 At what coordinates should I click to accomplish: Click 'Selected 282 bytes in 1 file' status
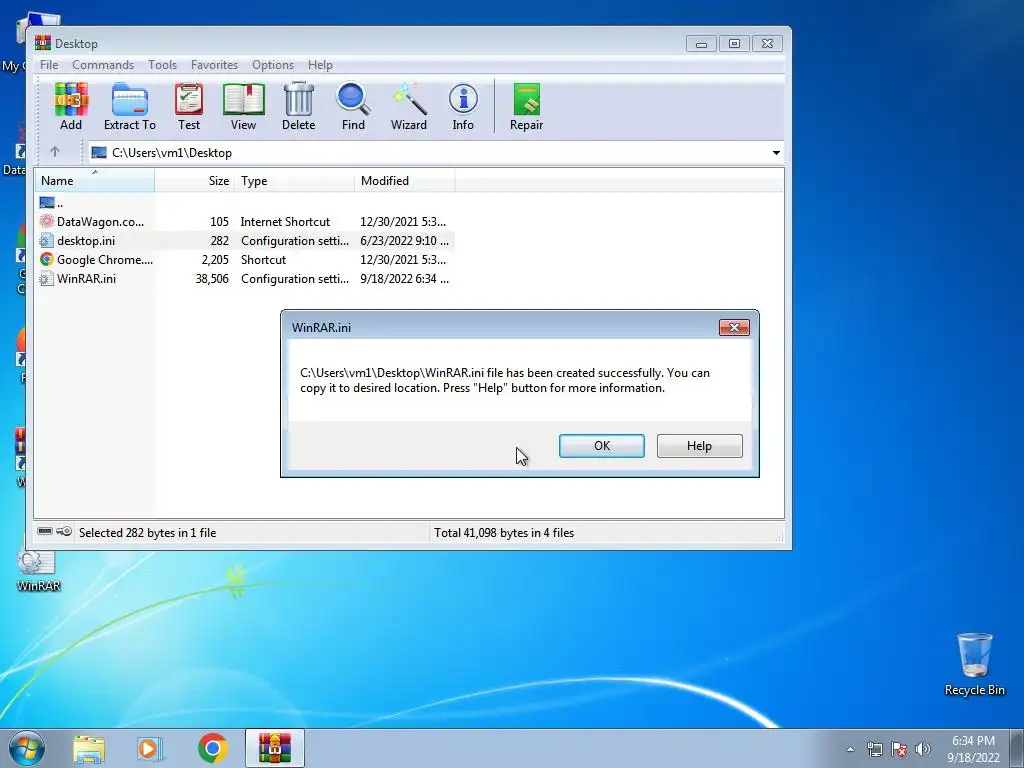[x=148, y=532]
